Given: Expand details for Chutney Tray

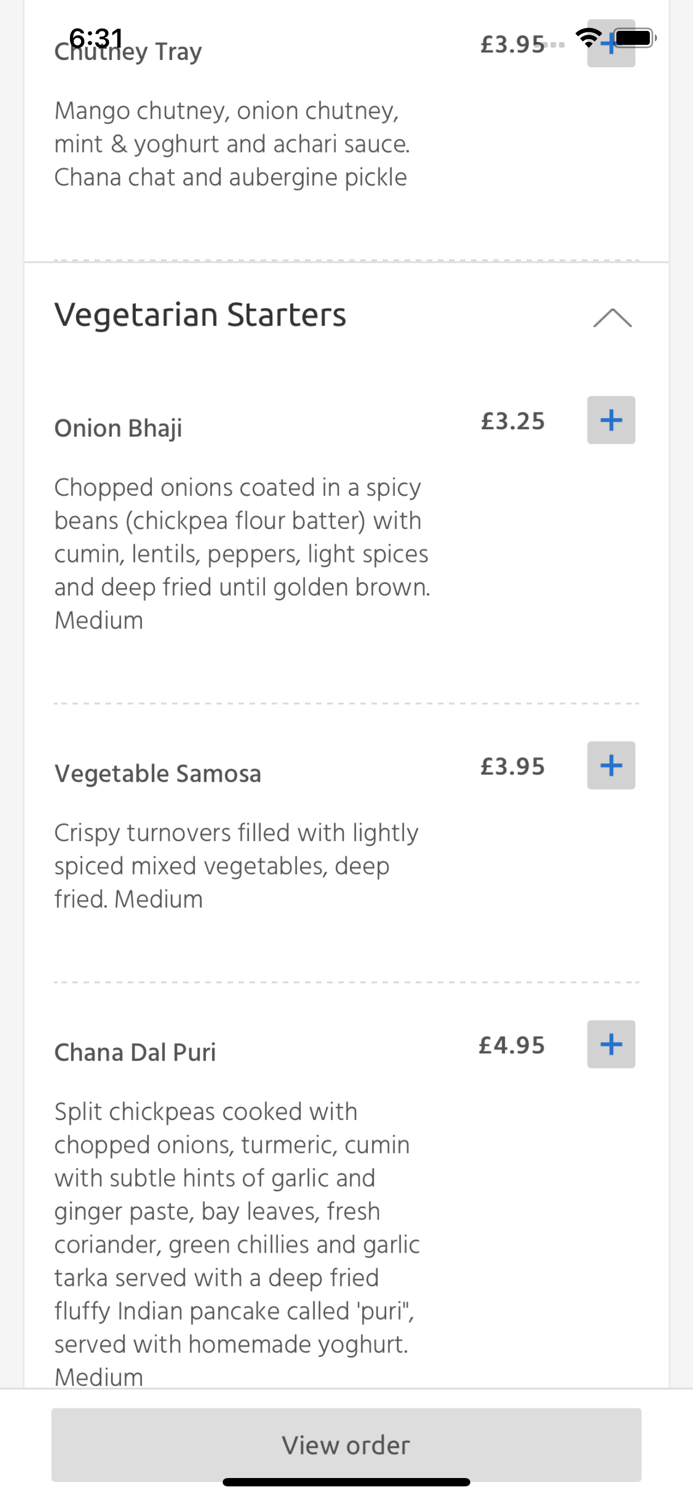Looking at the screenshot, I should pos(128,51).
